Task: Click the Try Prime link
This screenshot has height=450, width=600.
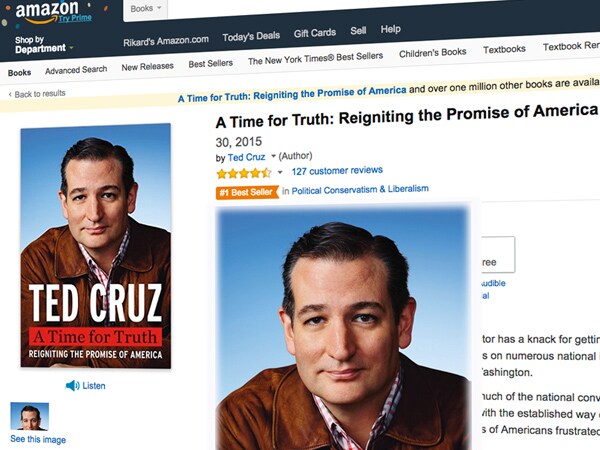Action: pos(75,18)
